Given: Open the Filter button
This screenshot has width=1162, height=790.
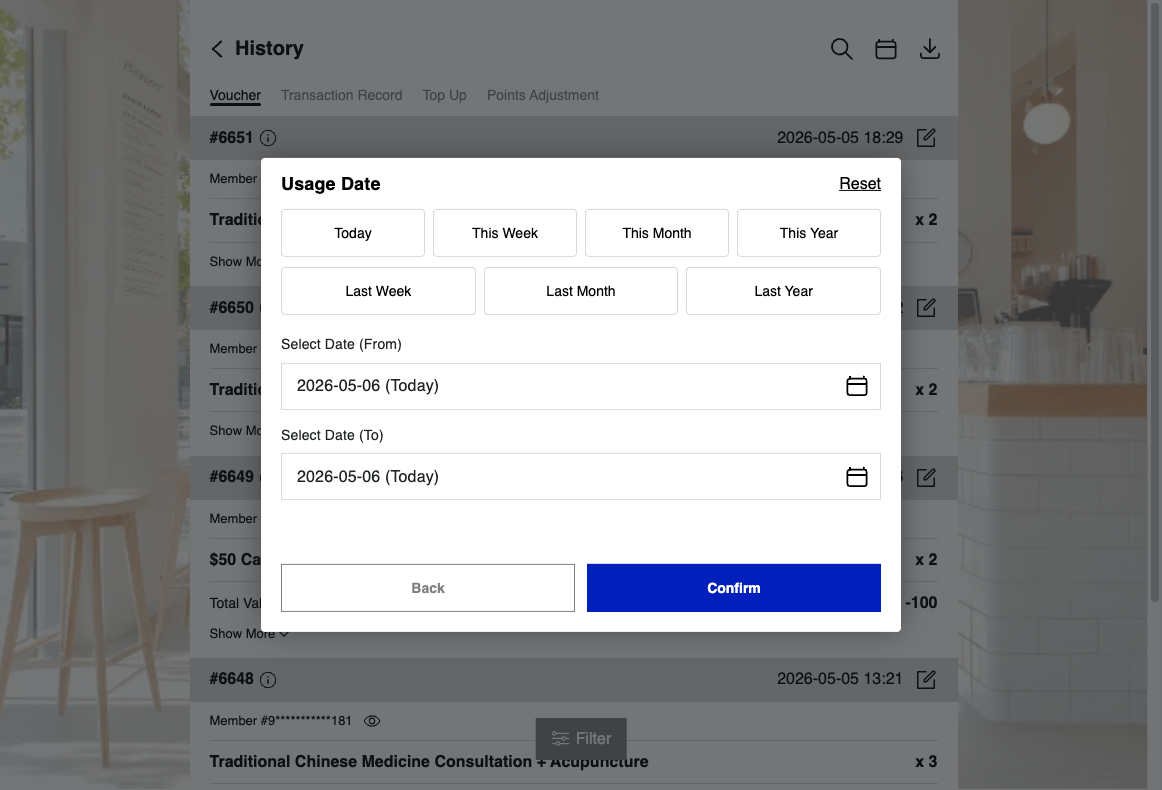Looking at the screenshot, I should pyautogui.click(x=581, y=739).
